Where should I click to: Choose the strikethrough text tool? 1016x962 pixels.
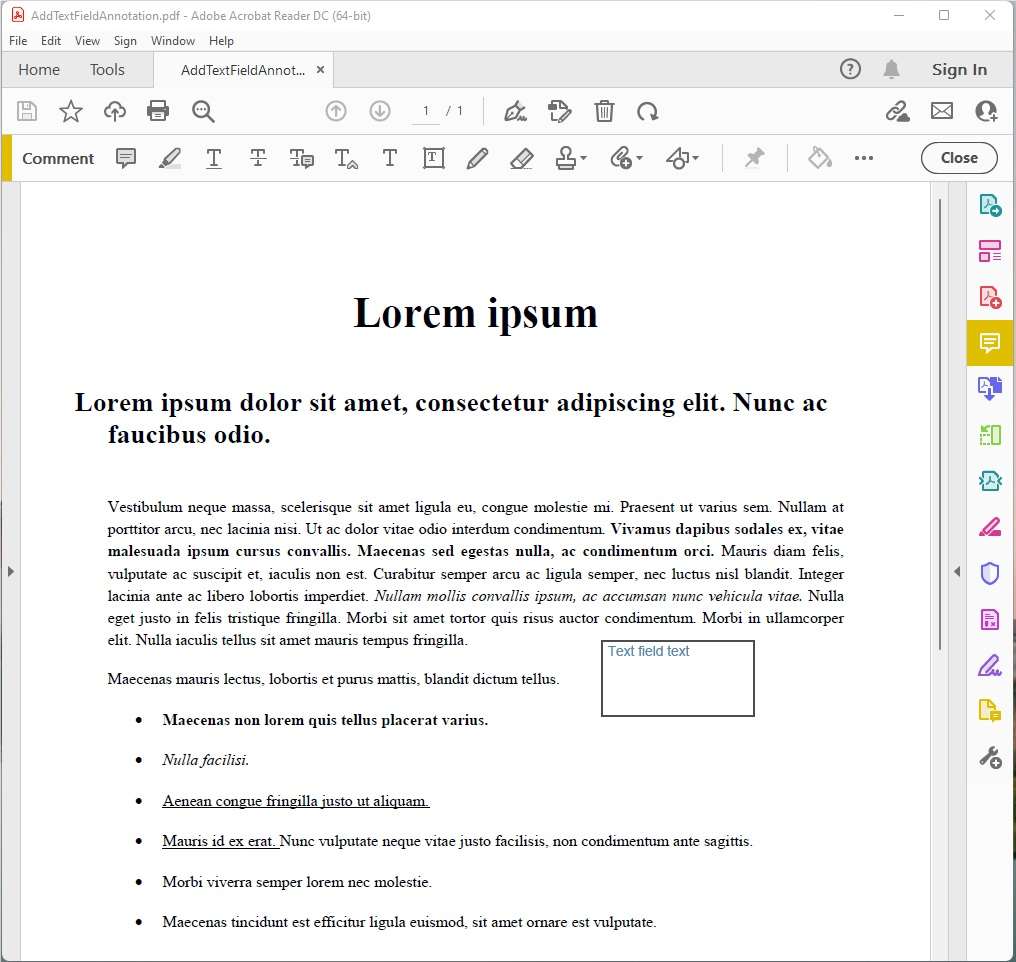tap(258, 158)
